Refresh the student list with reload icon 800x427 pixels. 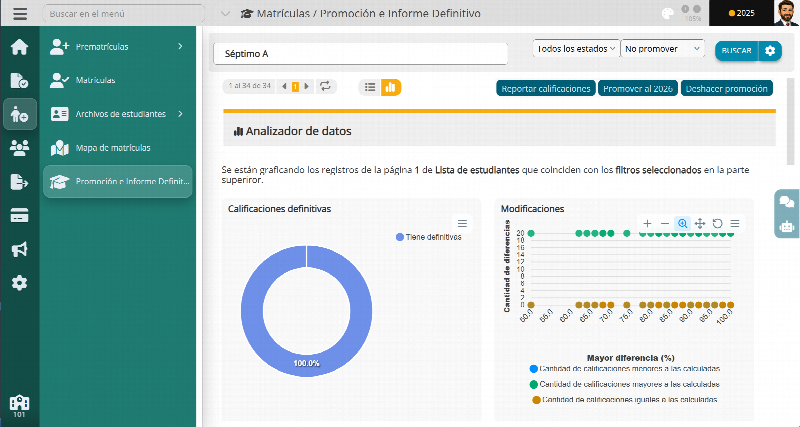click(325, 86)
